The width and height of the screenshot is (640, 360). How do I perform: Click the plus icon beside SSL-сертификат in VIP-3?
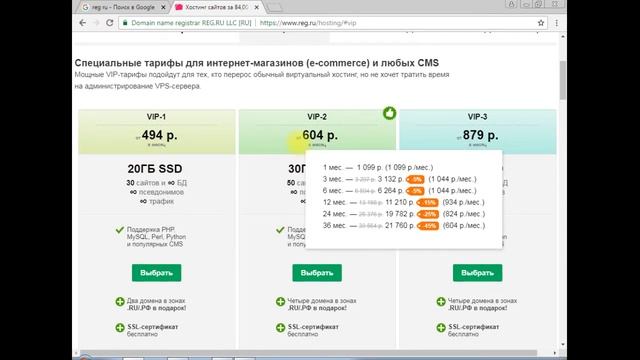click(441, 328)
